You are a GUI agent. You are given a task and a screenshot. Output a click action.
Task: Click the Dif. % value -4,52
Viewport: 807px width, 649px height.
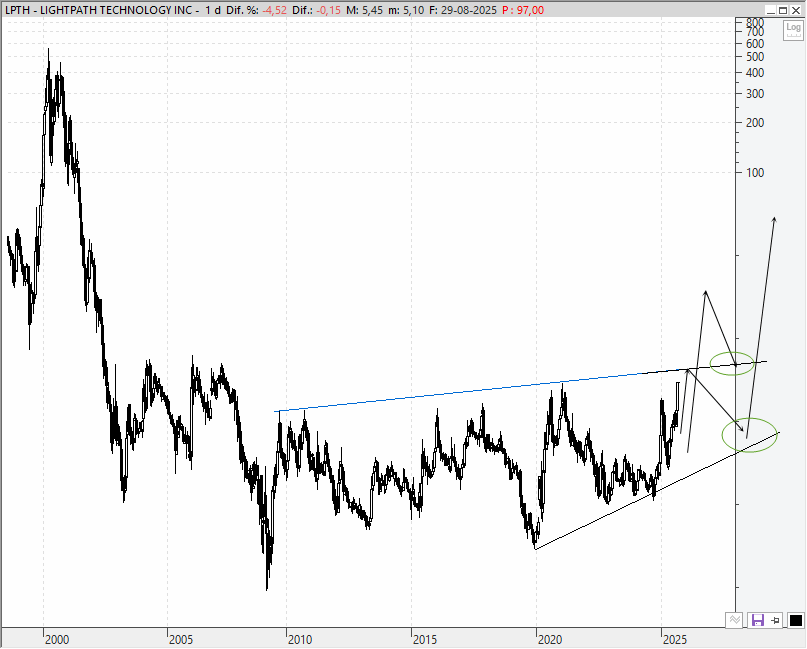tap(275, 10)
